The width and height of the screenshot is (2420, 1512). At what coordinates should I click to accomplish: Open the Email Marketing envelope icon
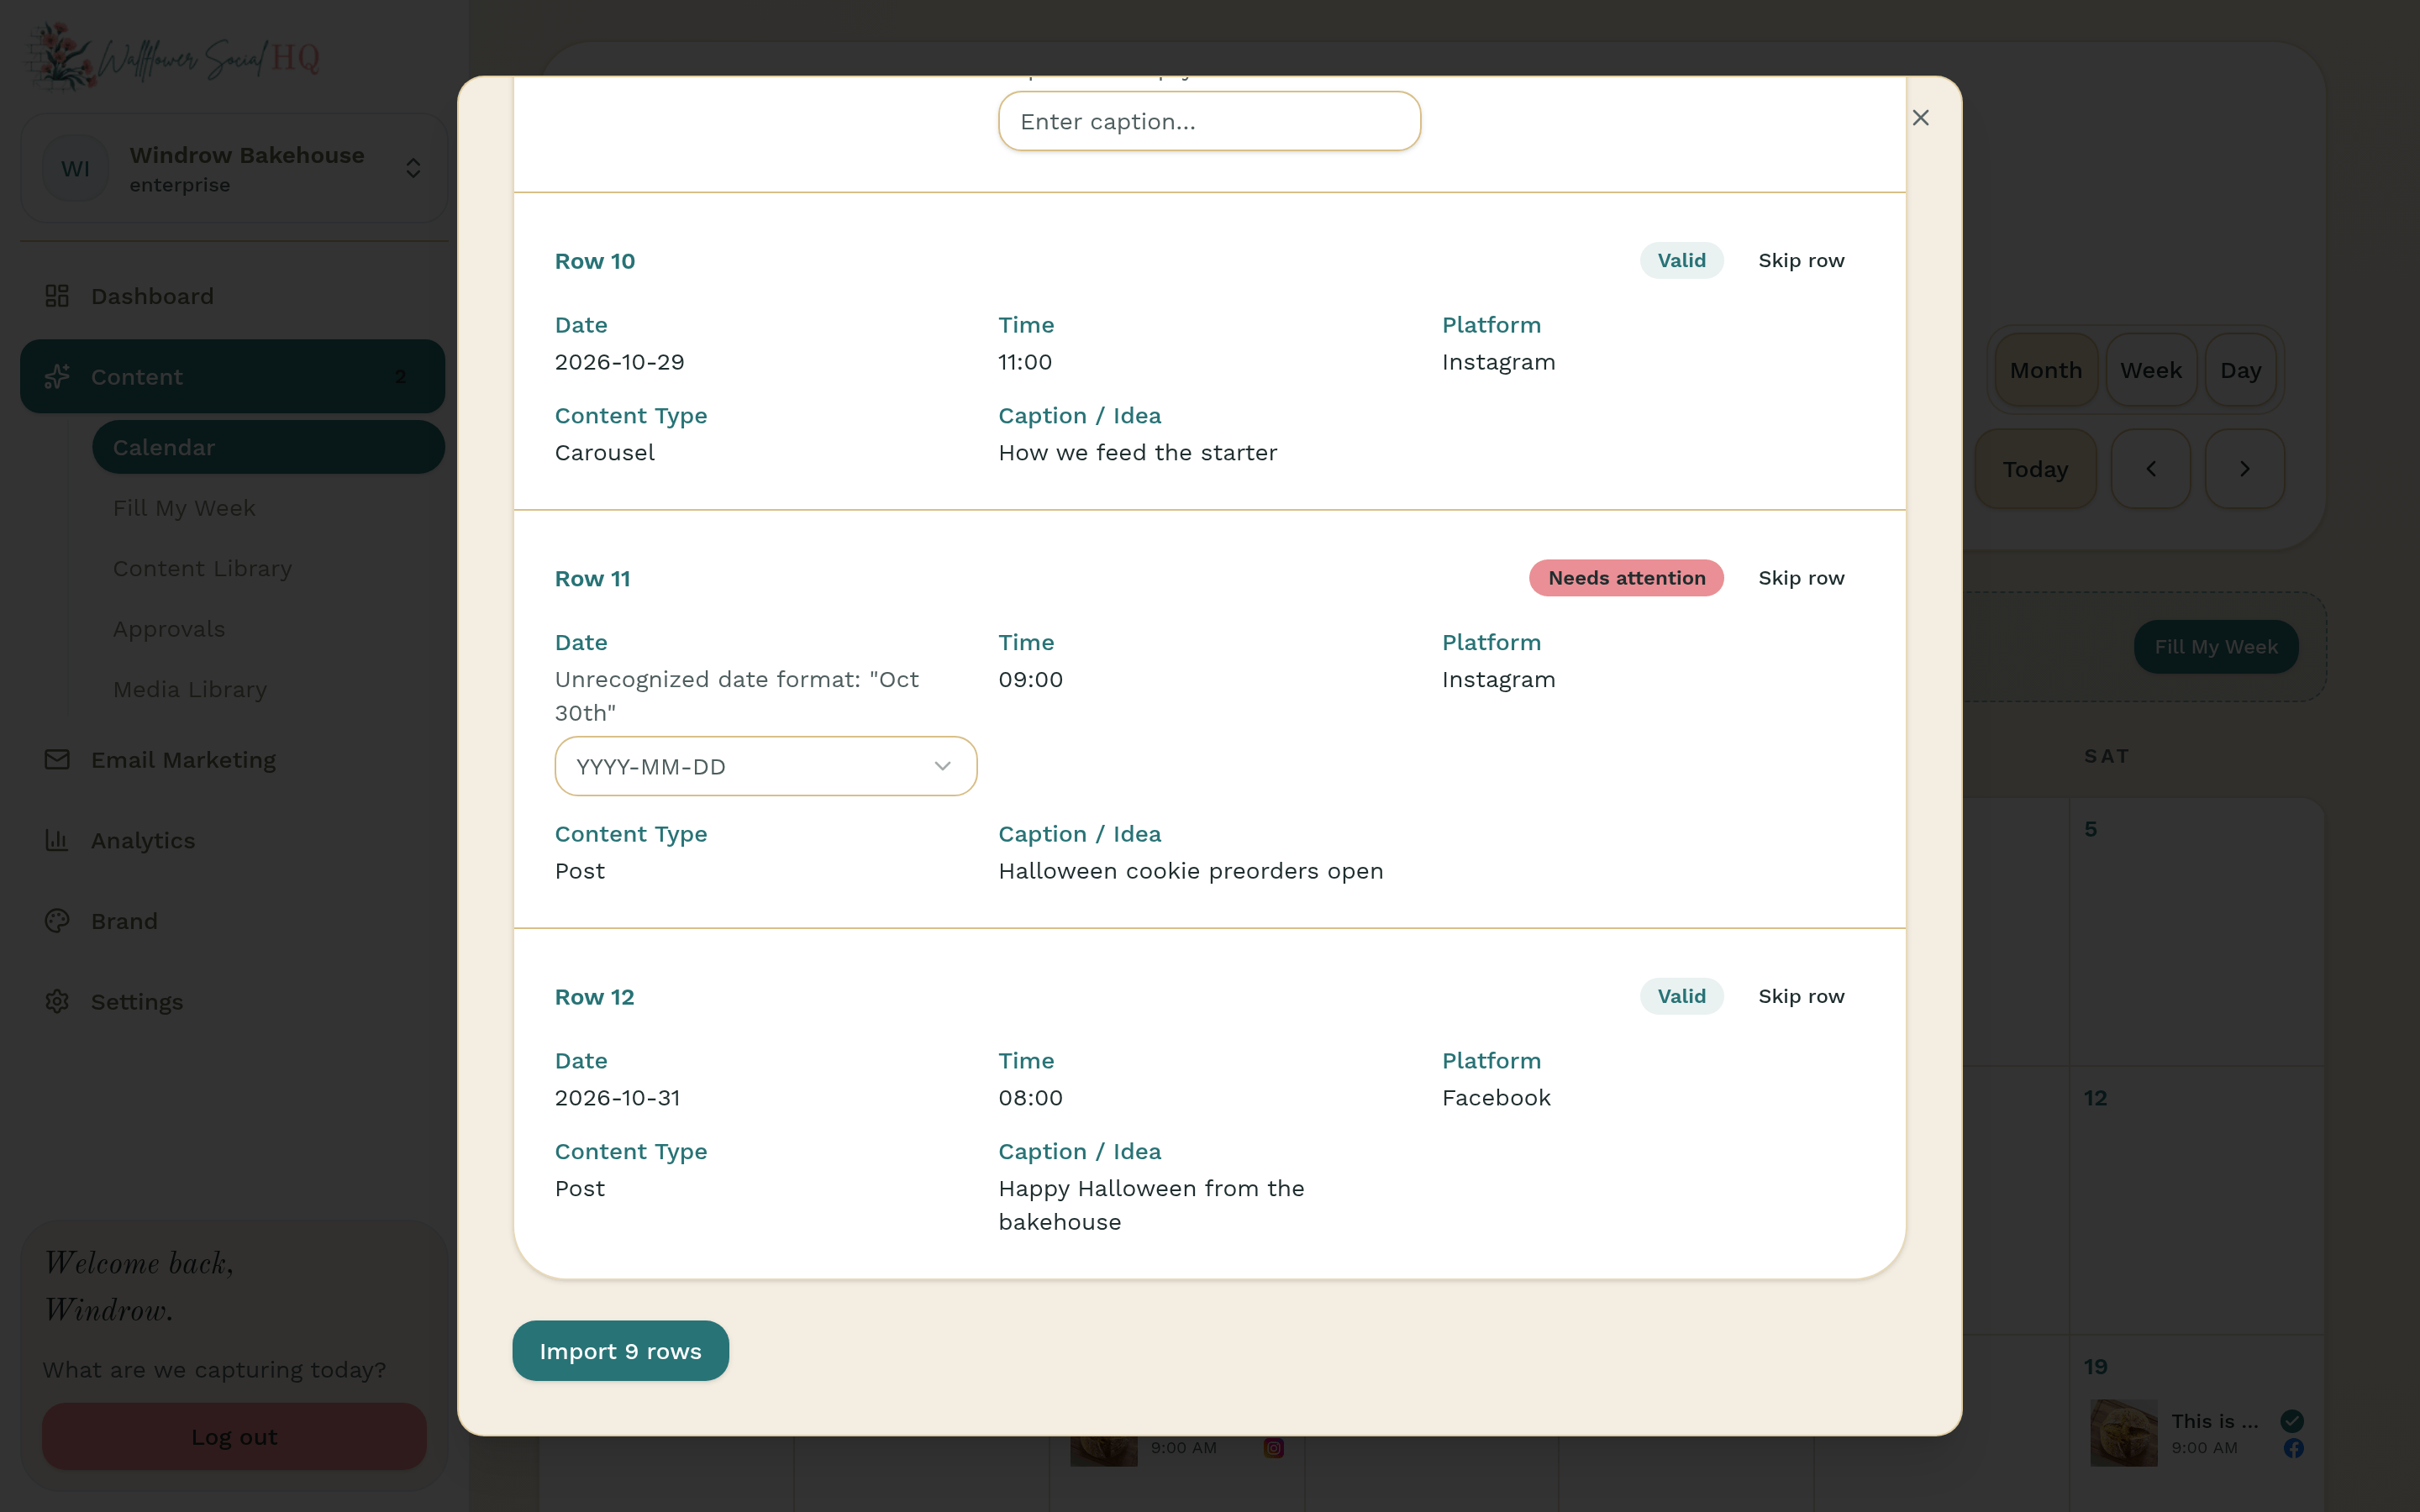57,760
